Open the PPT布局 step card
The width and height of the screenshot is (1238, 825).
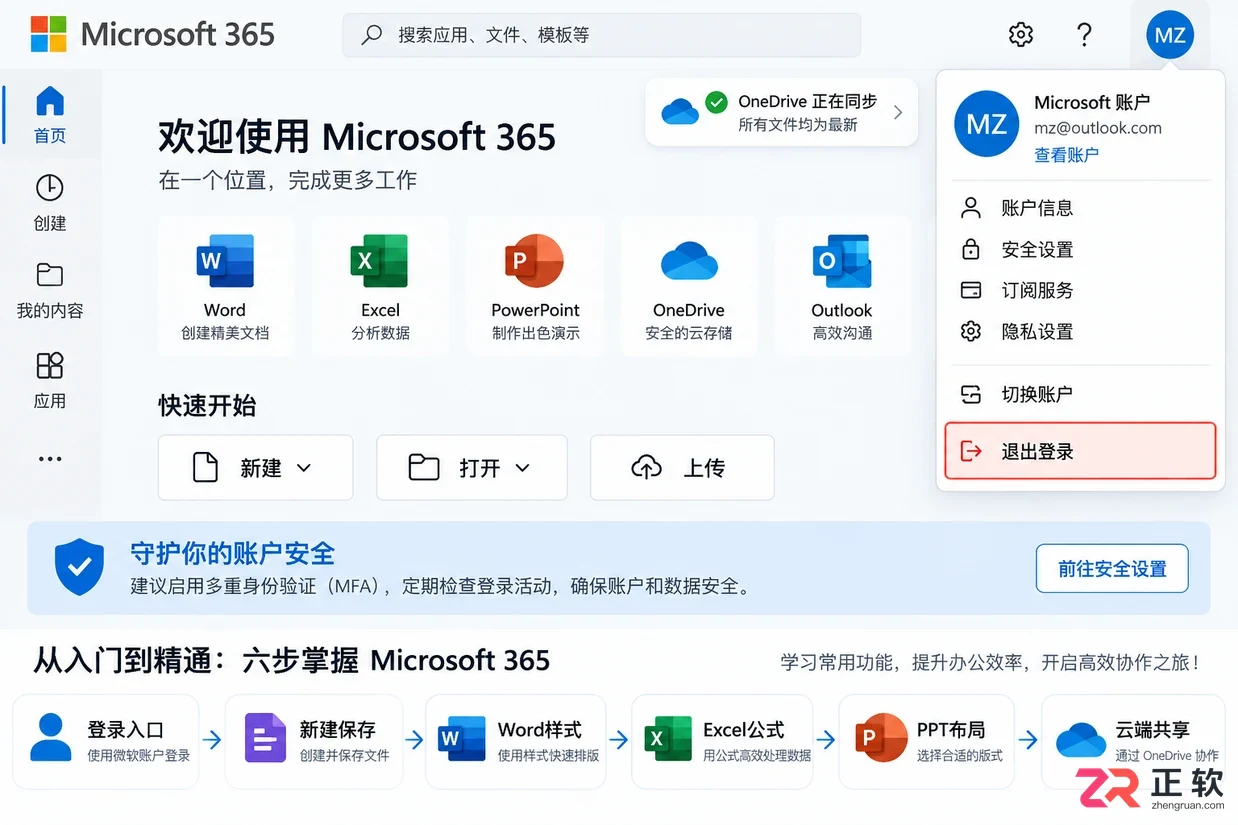coord(926,741)
